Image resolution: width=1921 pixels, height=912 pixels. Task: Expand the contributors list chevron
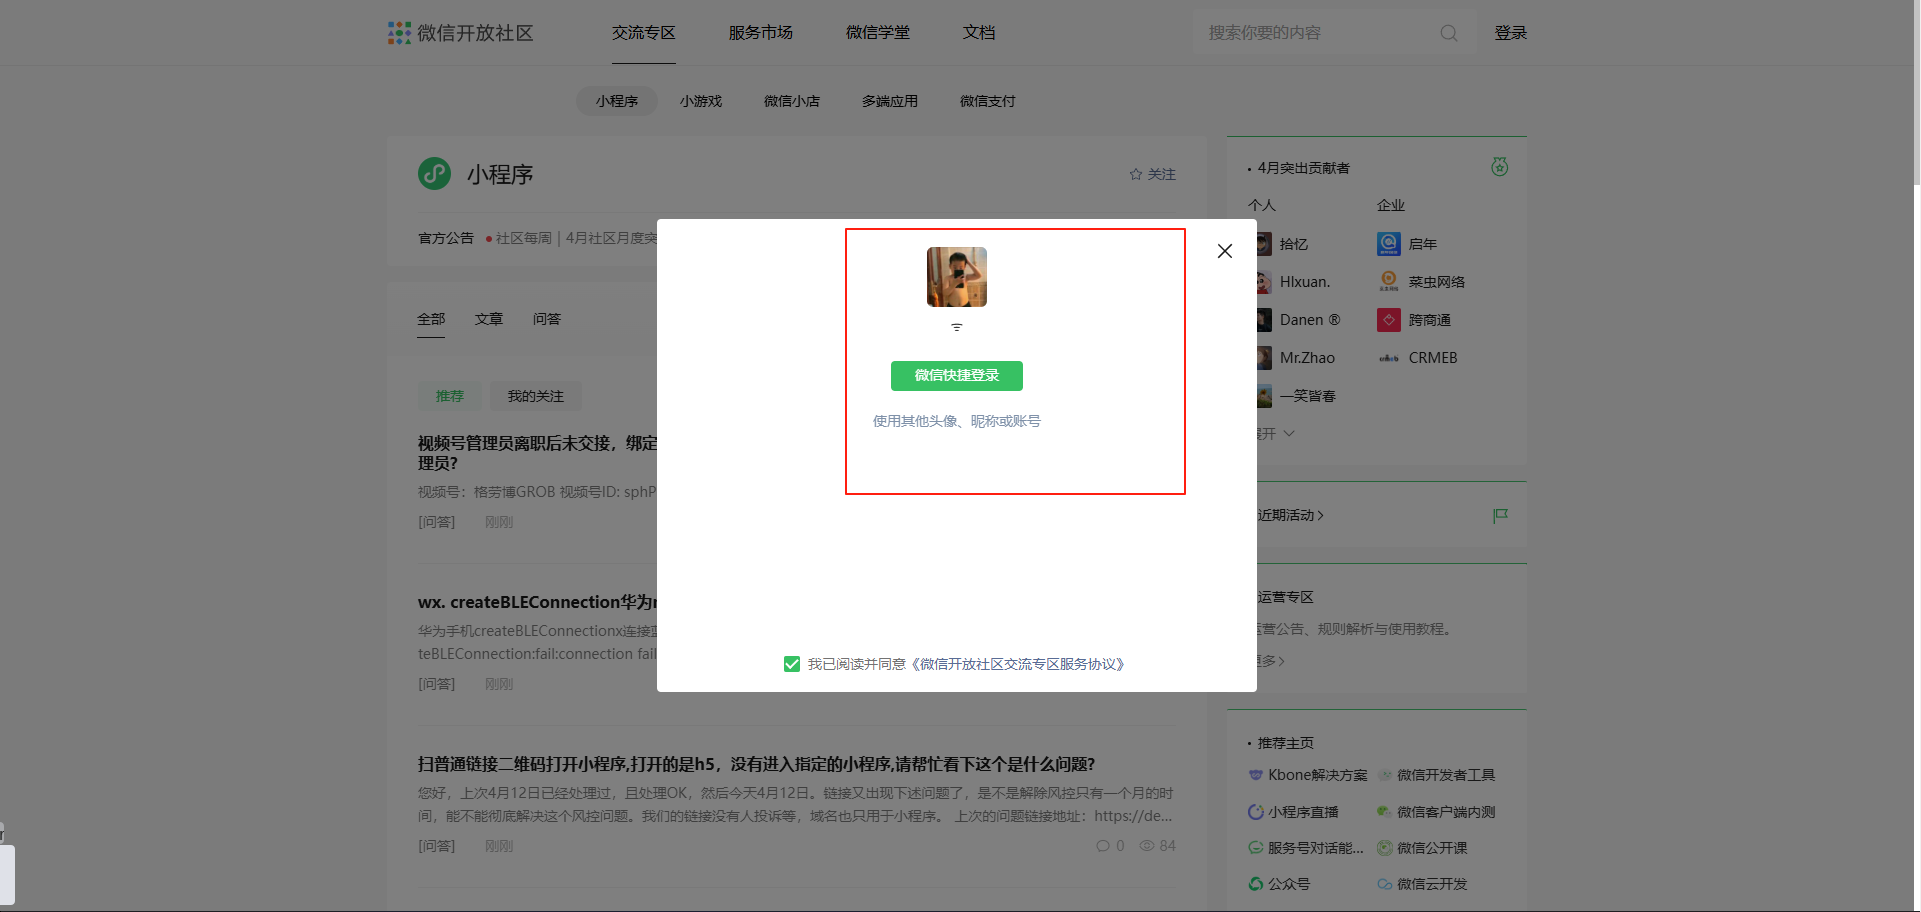[x=1289, y=434]
